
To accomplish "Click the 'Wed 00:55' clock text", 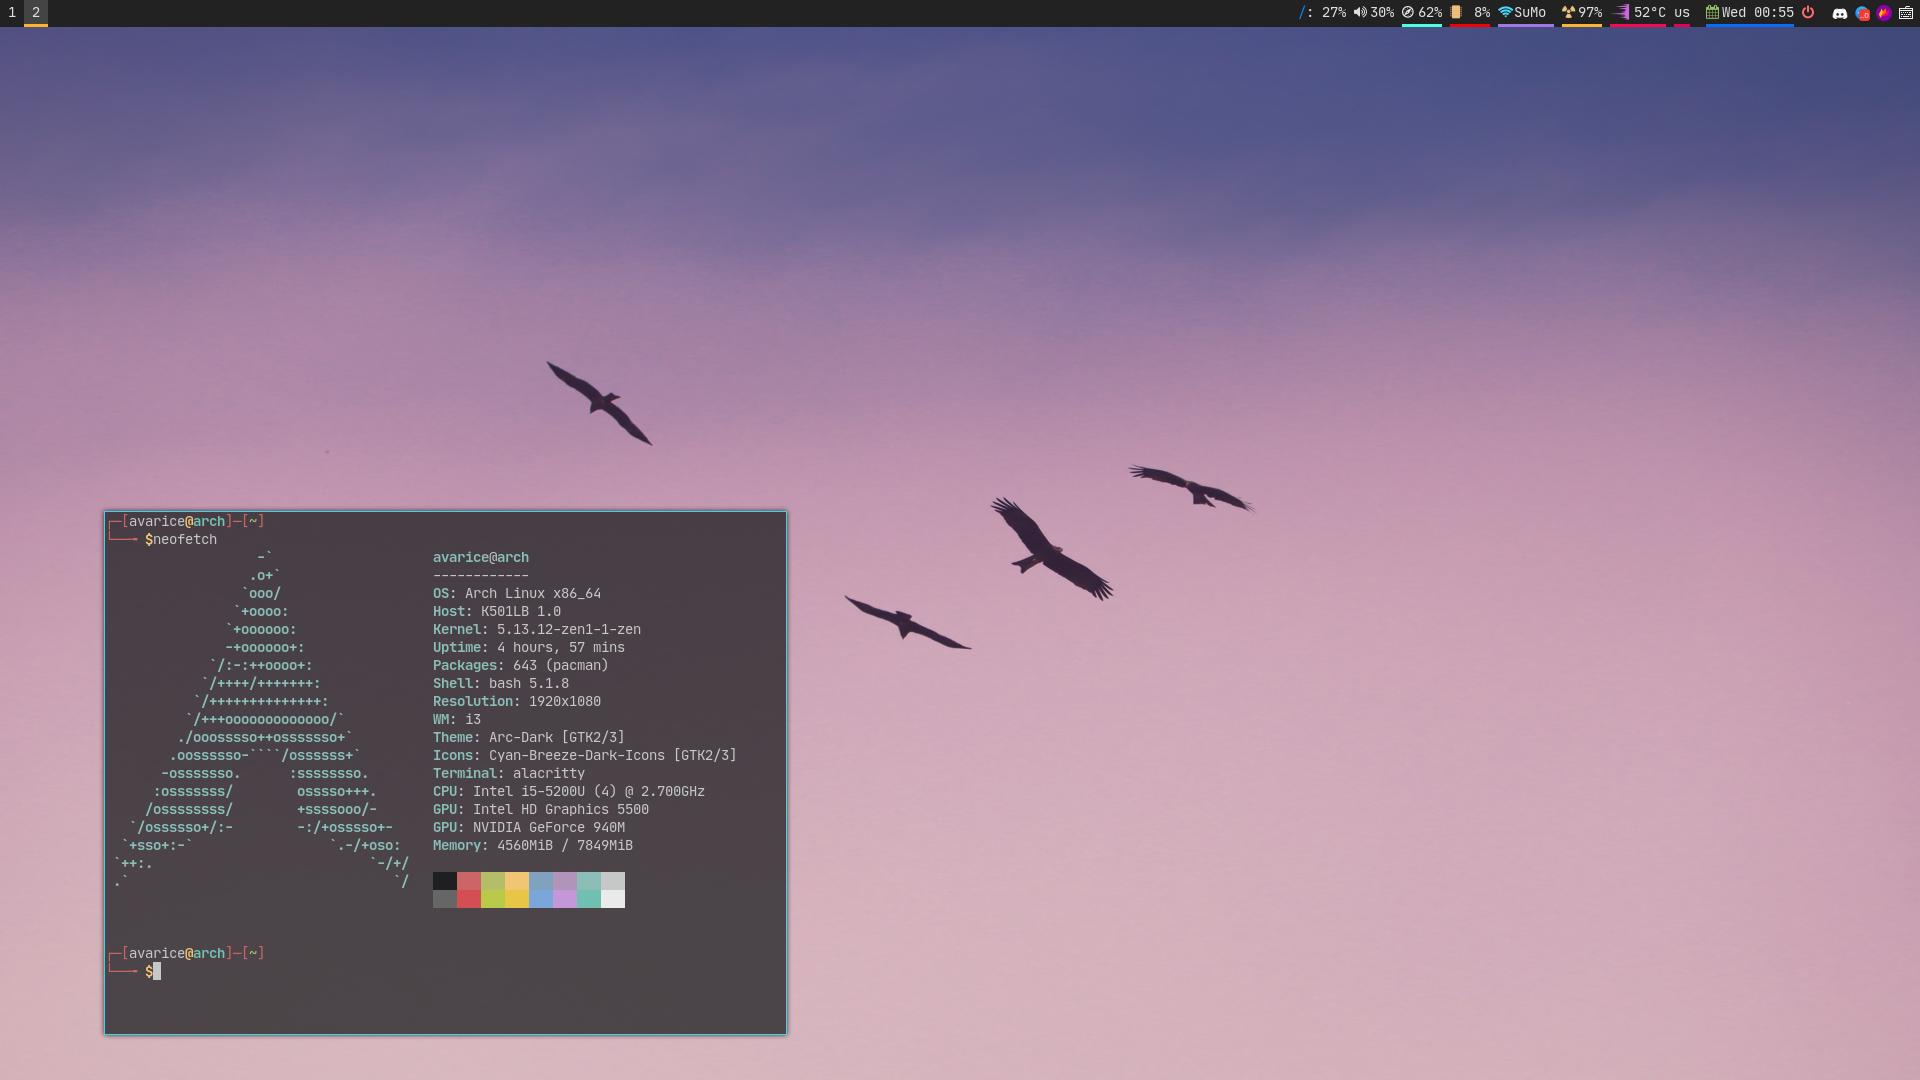I will click(1758, 13).
